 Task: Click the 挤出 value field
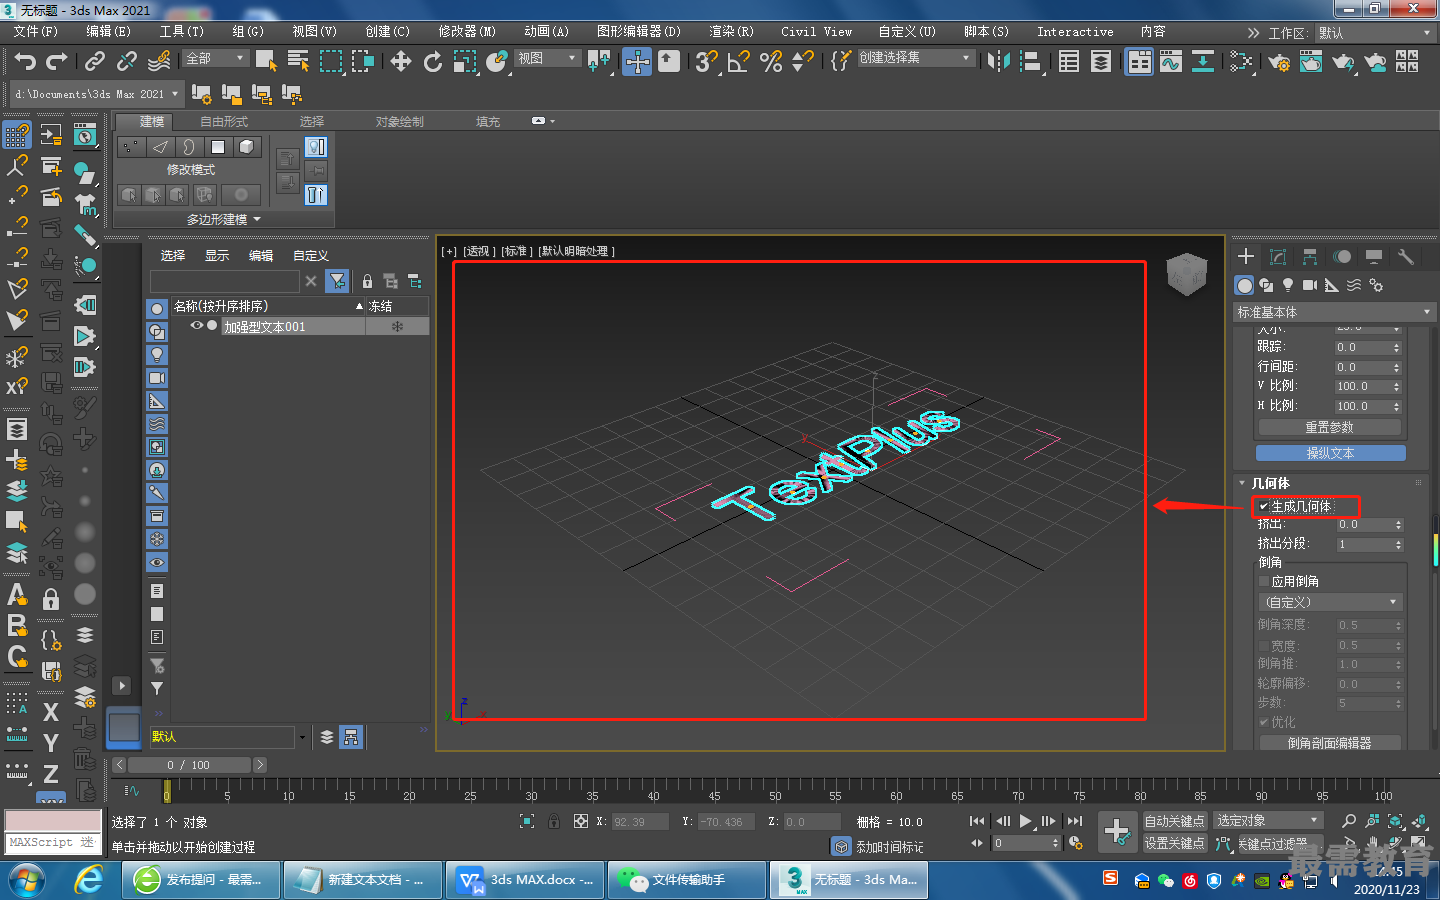1364,524
